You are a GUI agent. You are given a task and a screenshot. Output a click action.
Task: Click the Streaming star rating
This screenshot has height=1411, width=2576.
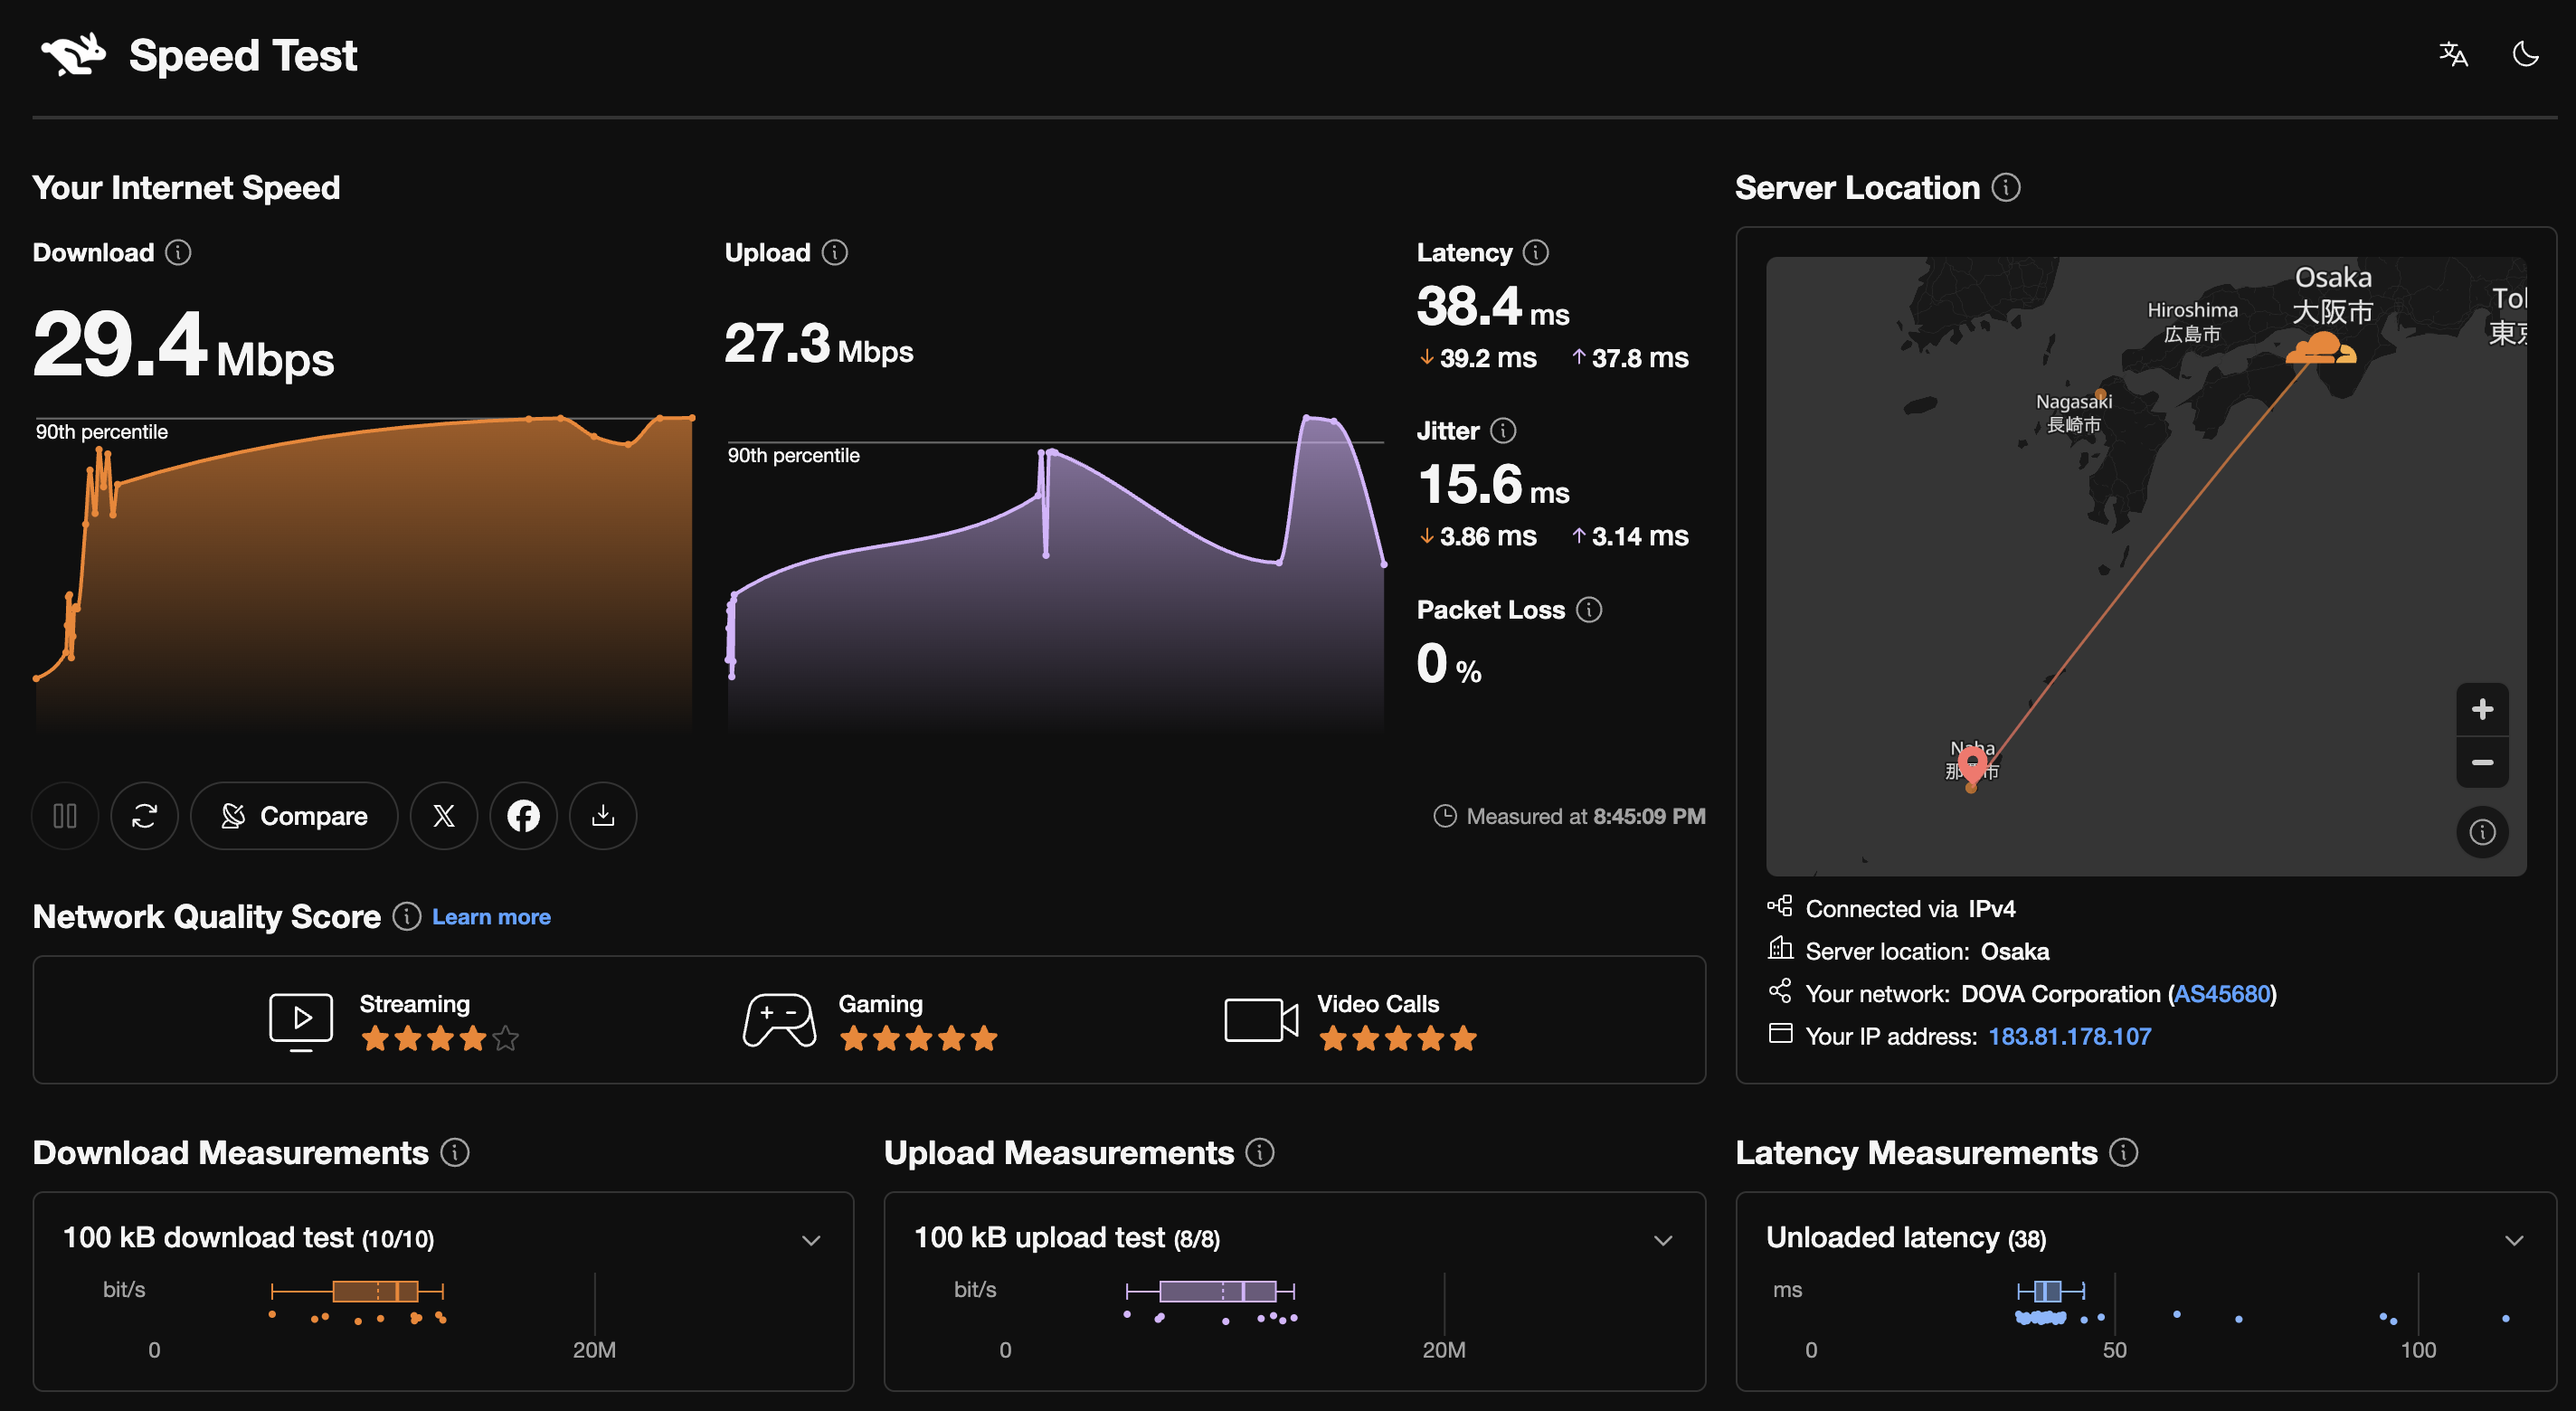click(x=440, y=1039)
